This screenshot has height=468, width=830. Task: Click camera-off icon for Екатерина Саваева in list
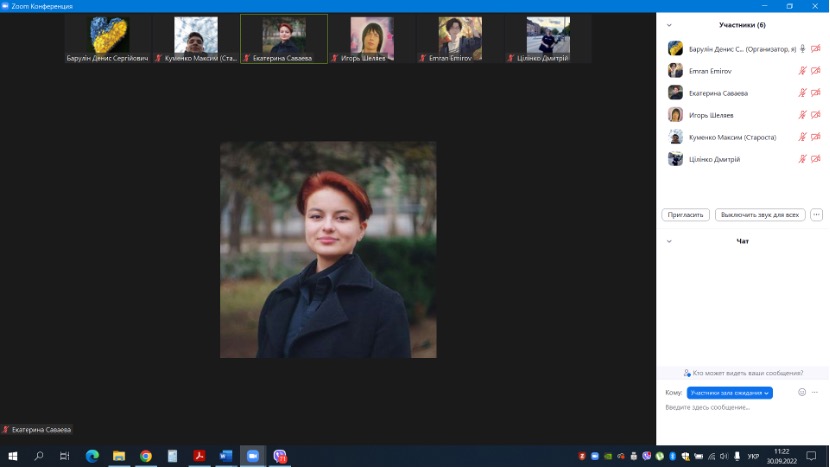point(816,93)
